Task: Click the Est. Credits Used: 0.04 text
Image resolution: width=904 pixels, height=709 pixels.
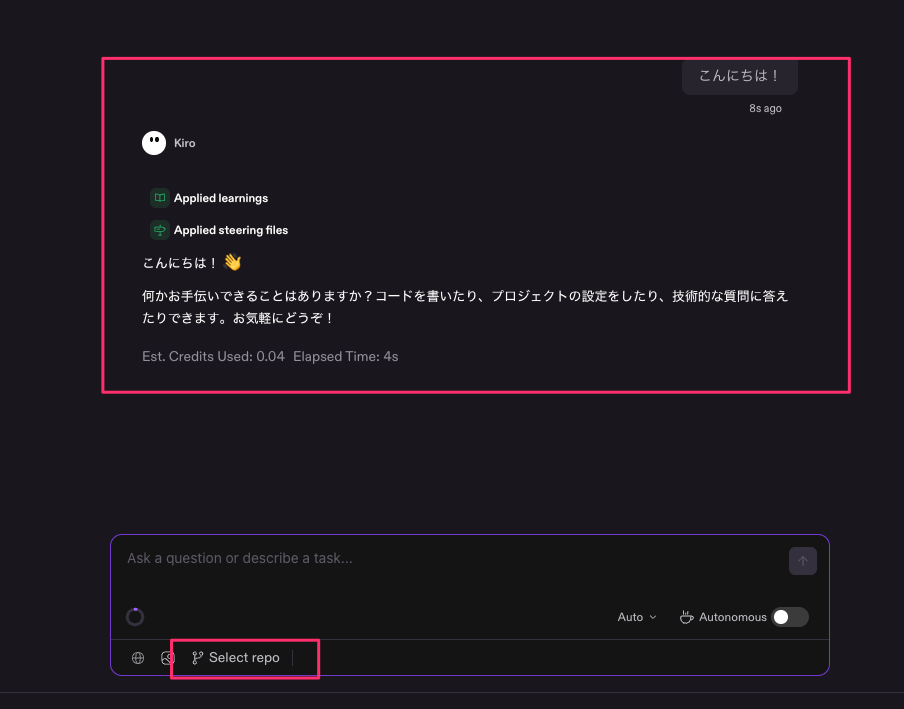Action: [213, 356]
